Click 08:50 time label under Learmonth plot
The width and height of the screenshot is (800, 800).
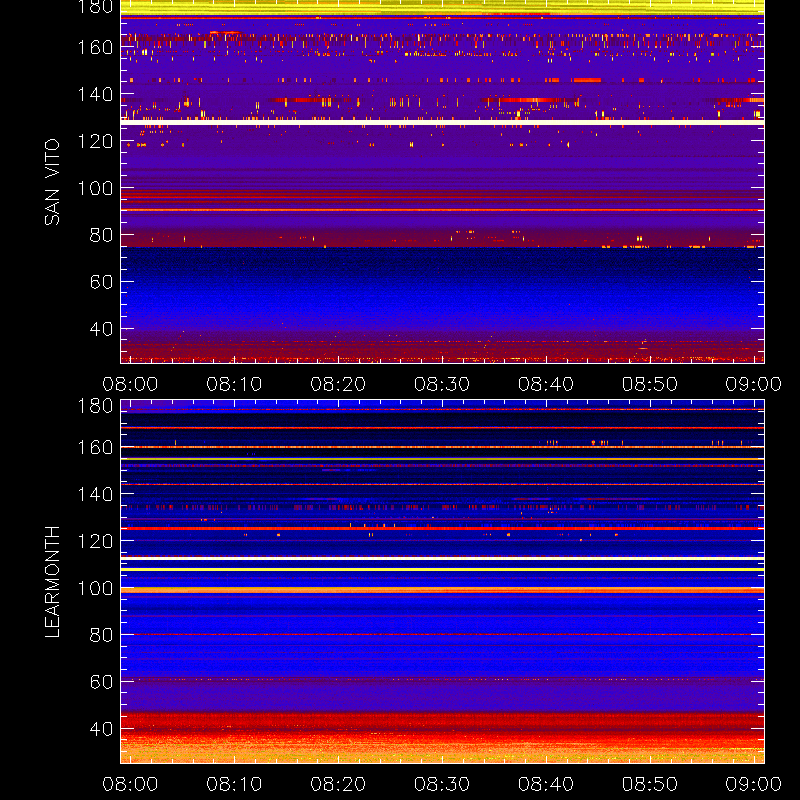pyautogui.click(x=649, y=784)
